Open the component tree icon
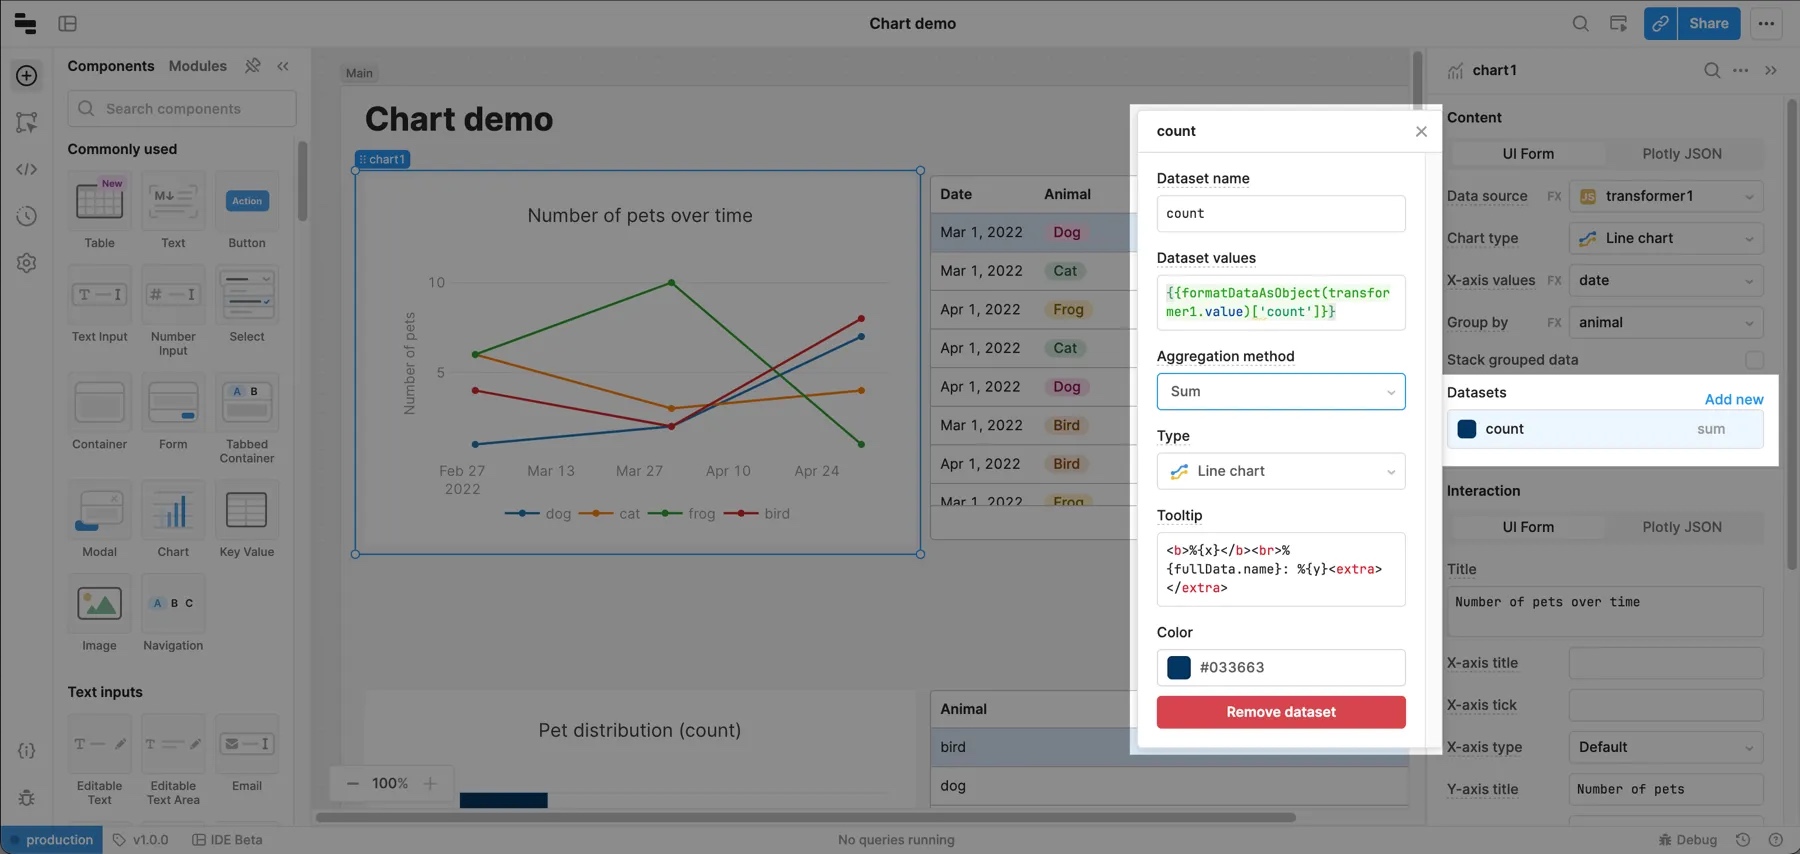Screen dimensions: 1800x854 (27, 122)
